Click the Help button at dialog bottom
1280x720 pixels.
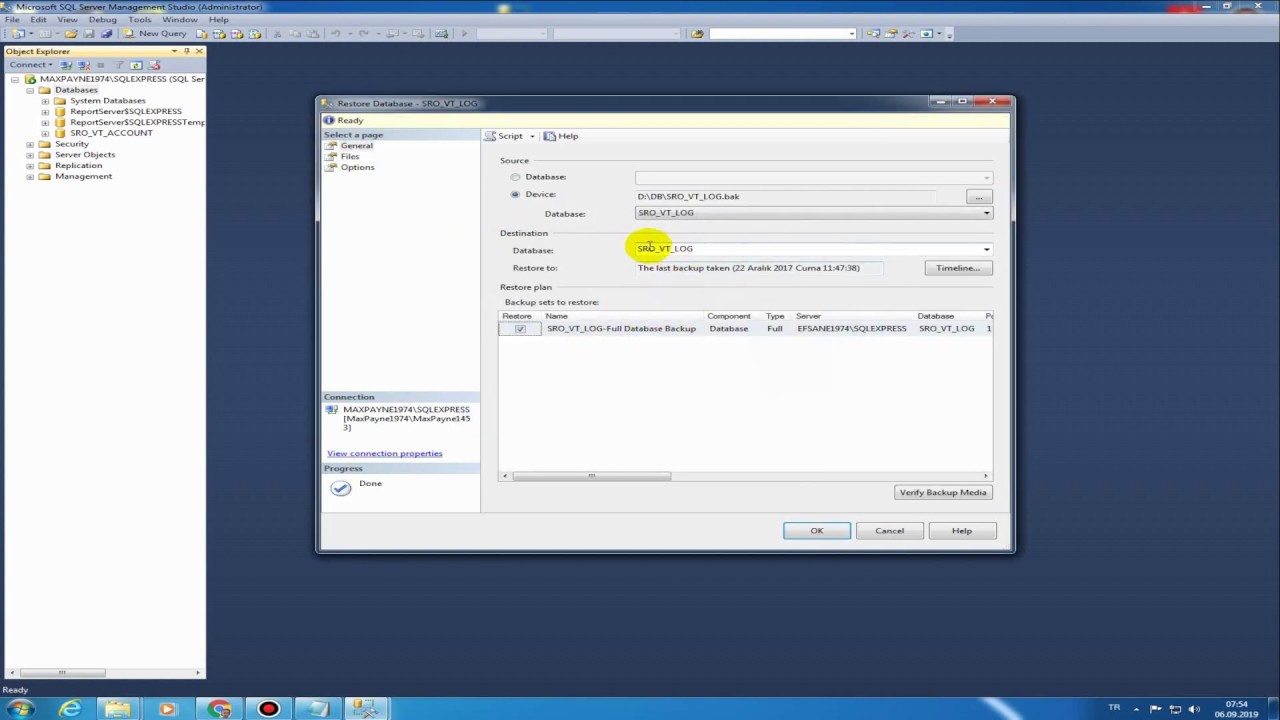pyautogui.click(x=961, y=531)
